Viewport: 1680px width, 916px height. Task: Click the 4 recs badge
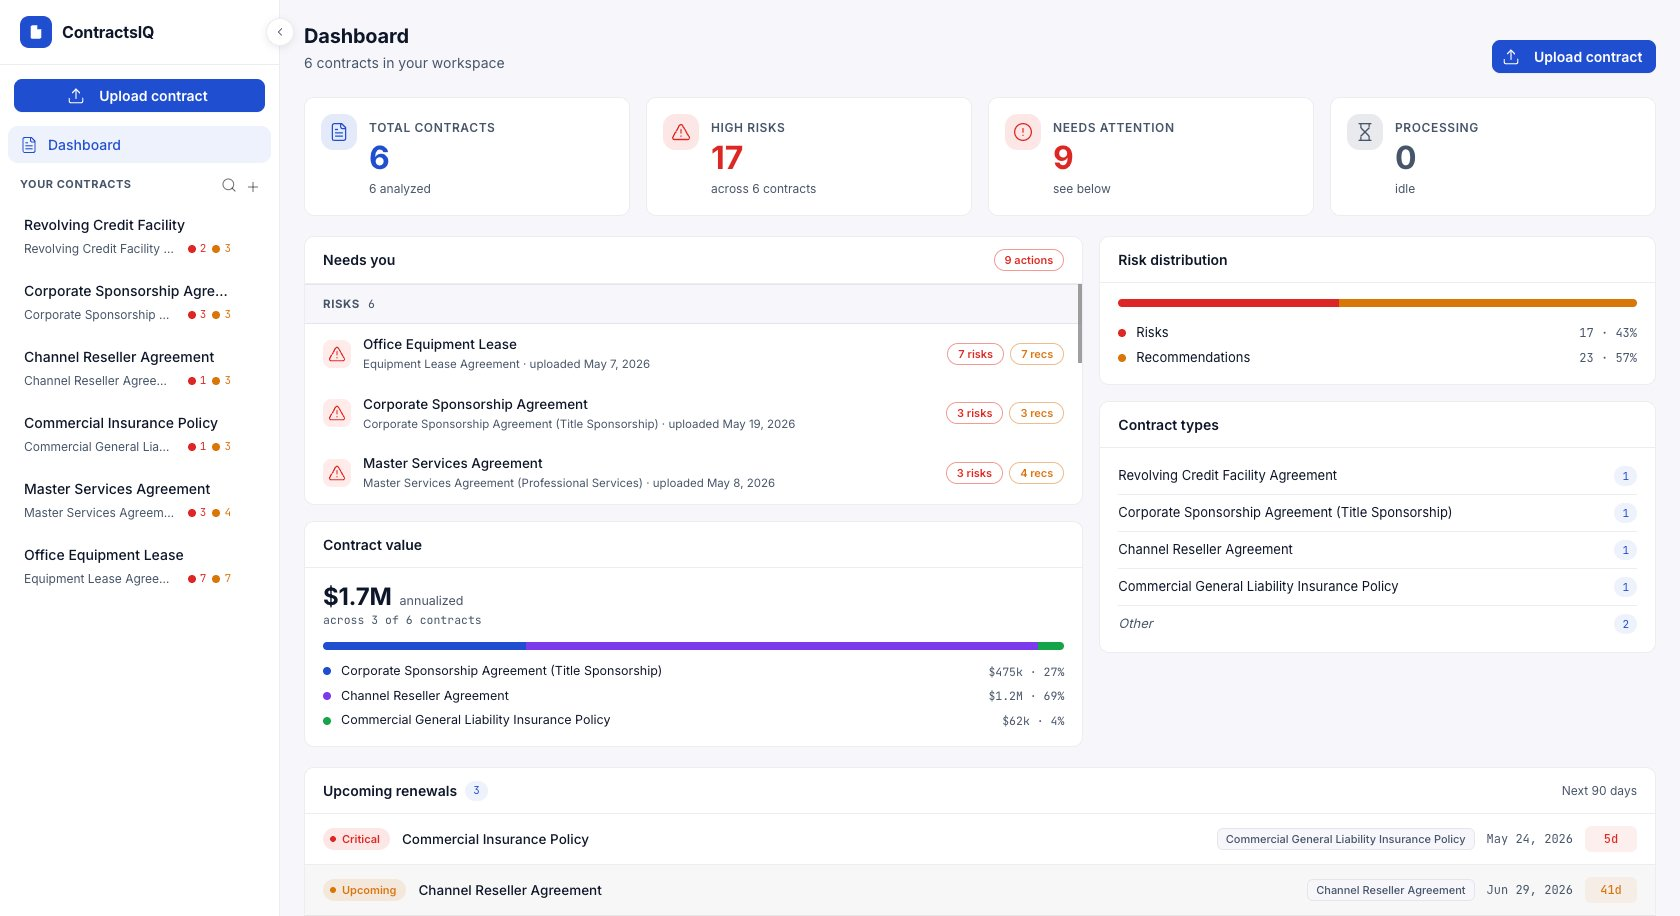click(1037, 473)
